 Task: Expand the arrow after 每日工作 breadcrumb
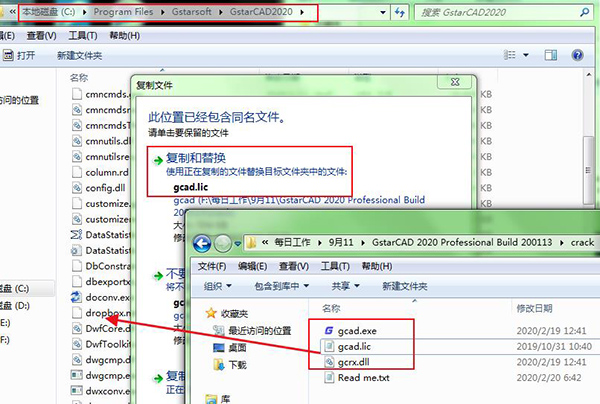click(320, 243)
